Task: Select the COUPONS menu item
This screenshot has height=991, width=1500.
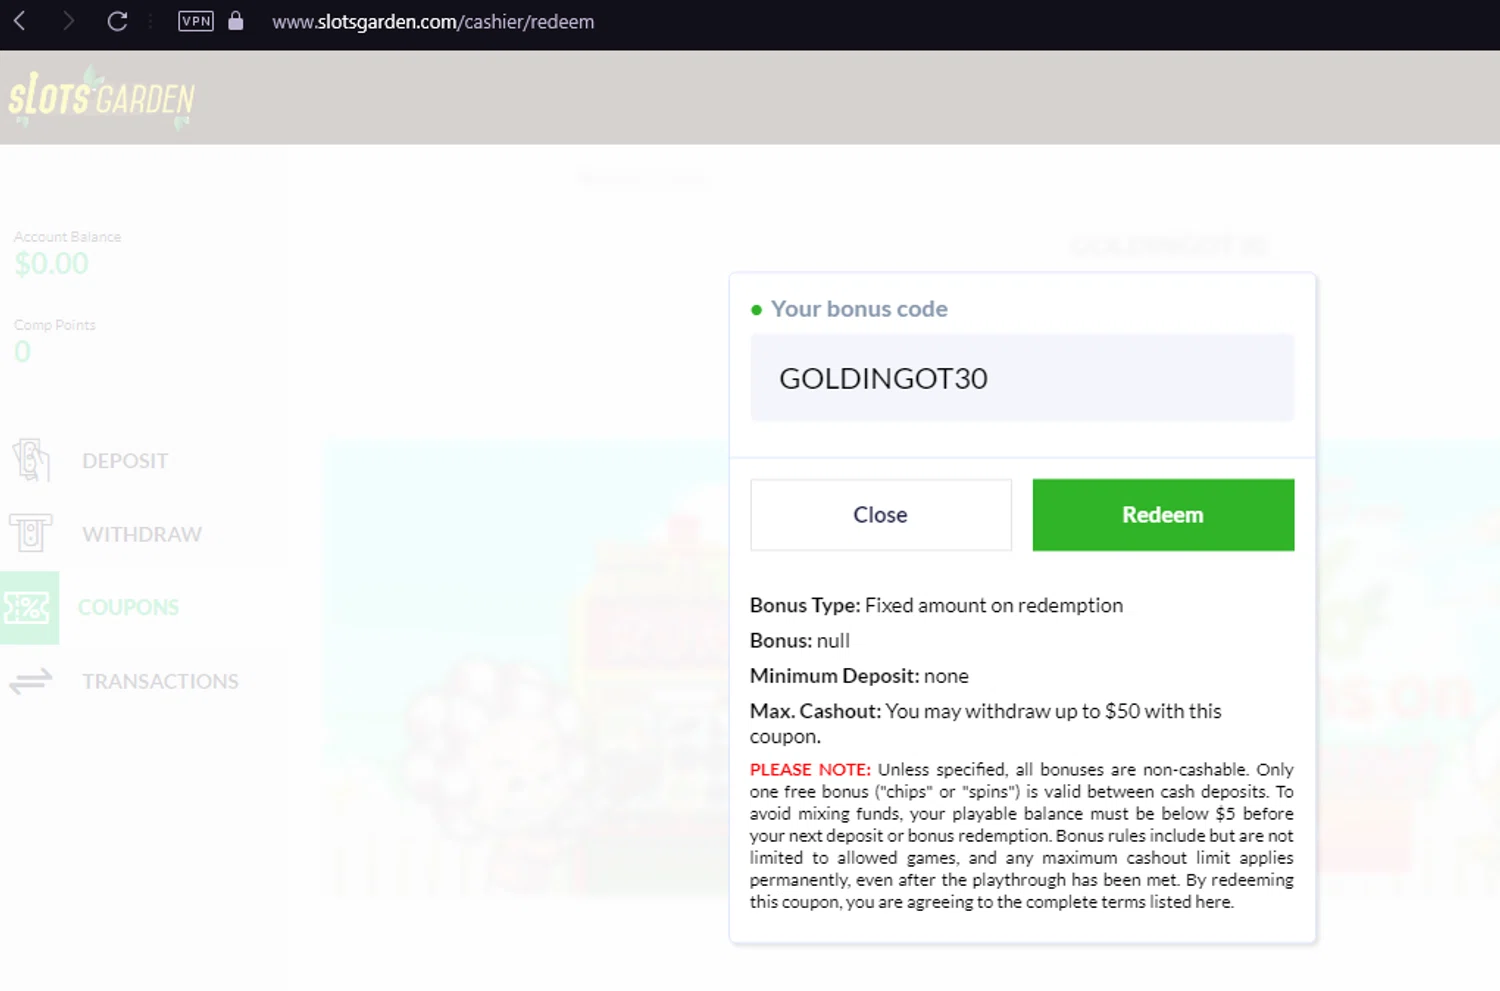Action: (128, 607)
